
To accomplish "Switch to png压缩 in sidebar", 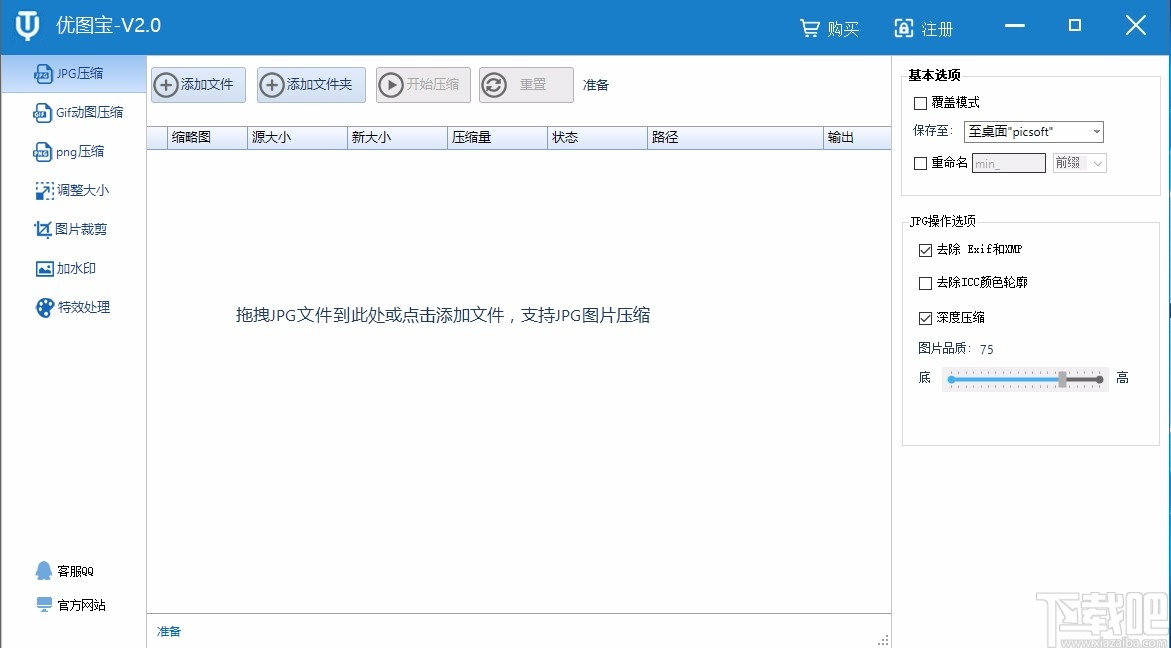I will point(70,151).
